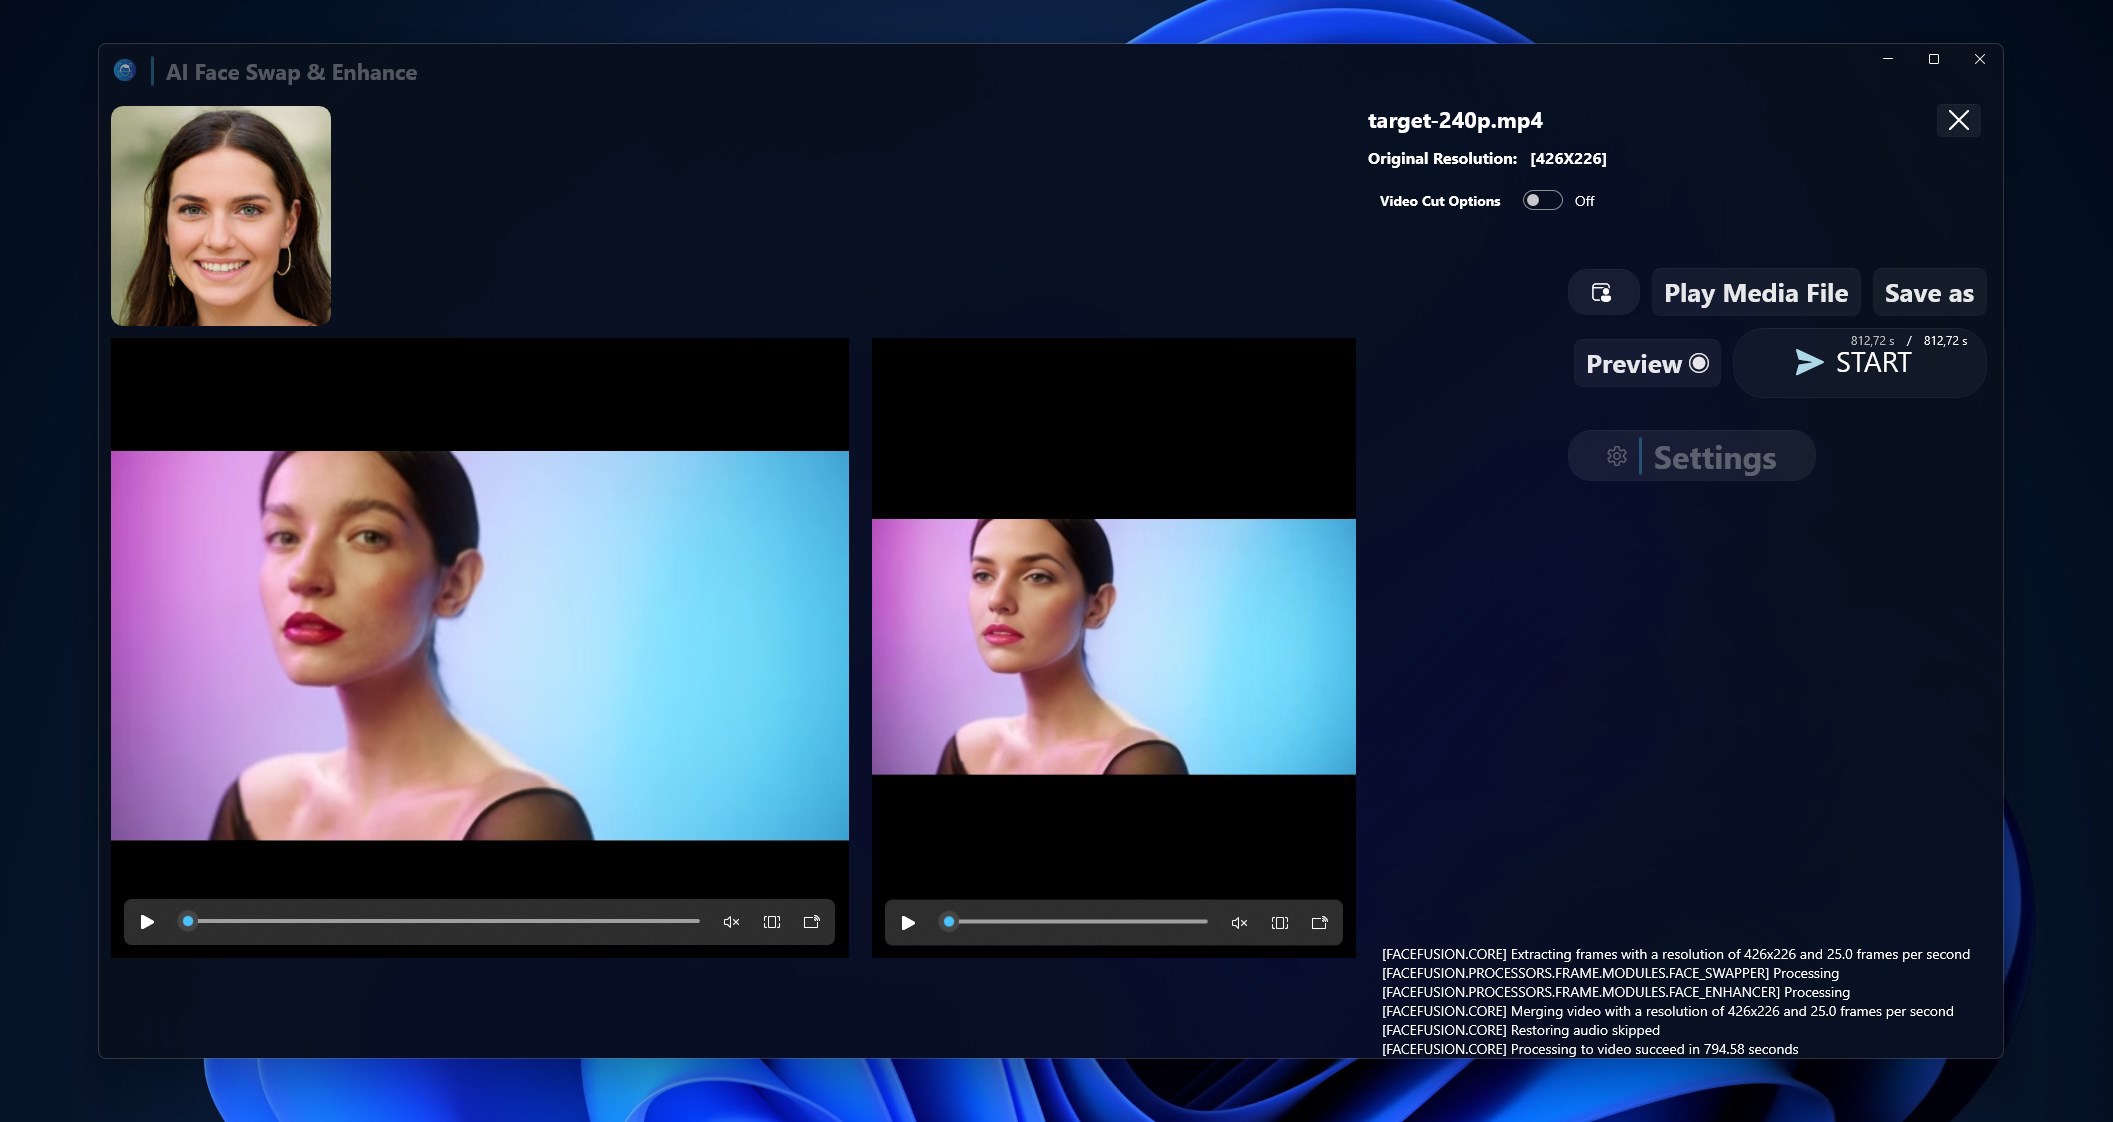
Task: Click the seek bar of the left player
Action: (440, 921)
